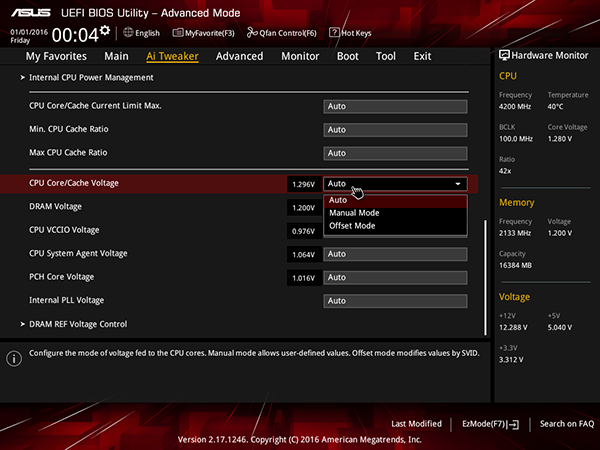Switch to EzMode(F7)
This screenshot has width=600, height=450.
point(491,424)
